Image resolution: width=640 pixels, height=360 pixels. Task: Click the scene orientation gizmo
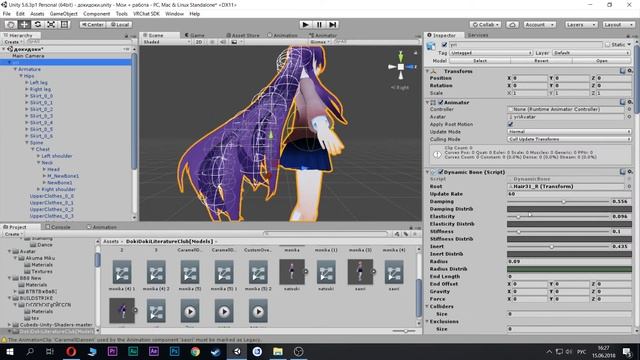pyautogui.click(x=401, y=66)
